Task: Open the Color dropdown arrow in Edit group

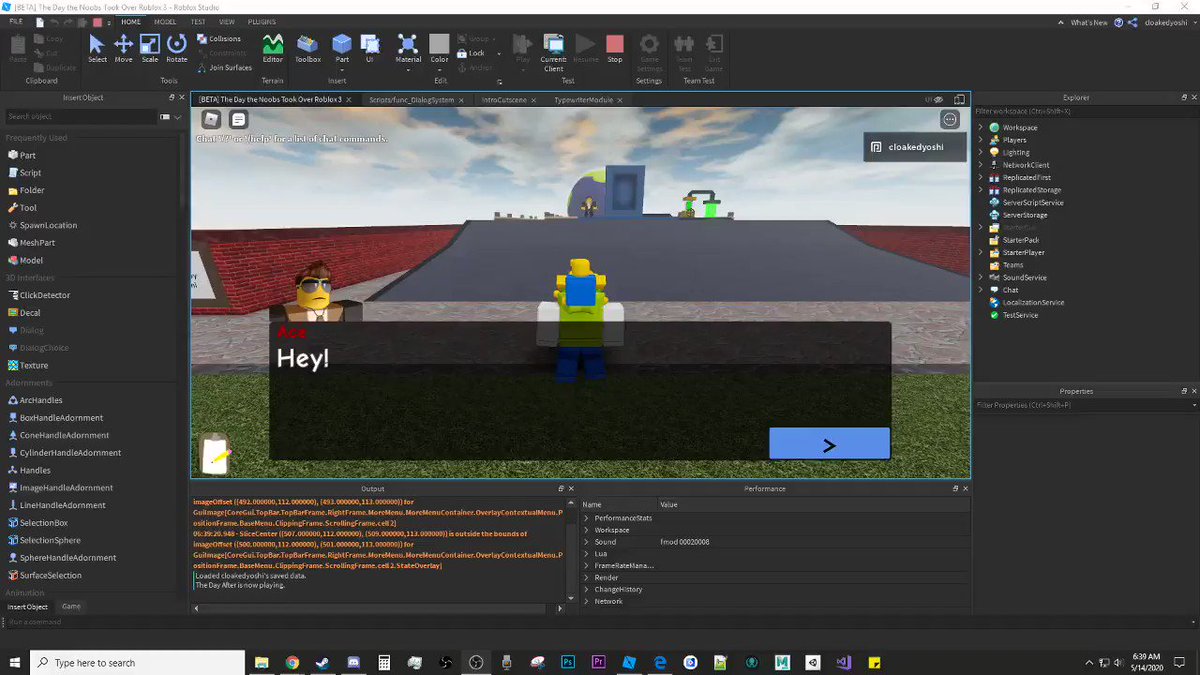Action: pos(439,68)
